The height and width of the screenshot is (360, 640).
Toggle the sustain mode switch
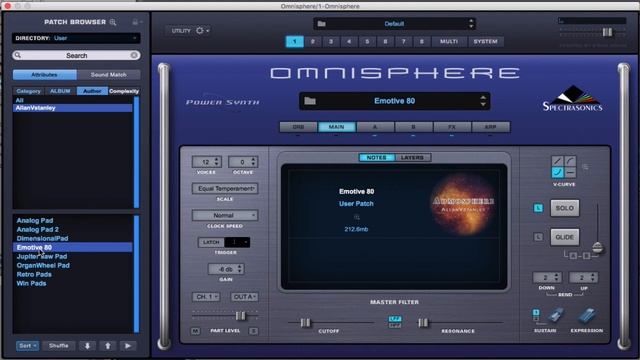pos(536,315)
